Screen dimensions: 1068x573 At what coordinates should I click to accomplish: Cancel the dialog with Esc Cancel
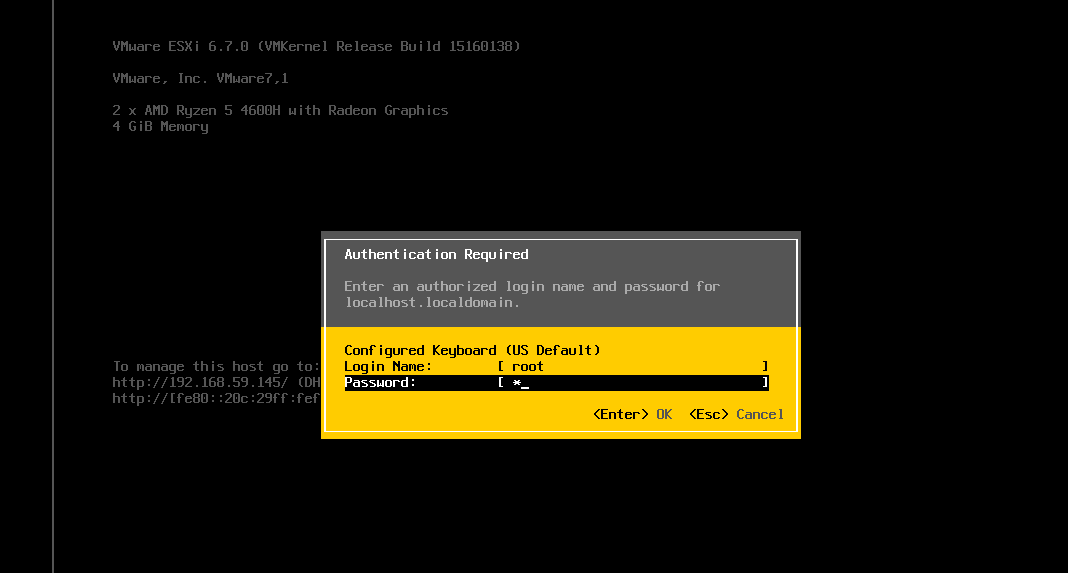(736, 415)
